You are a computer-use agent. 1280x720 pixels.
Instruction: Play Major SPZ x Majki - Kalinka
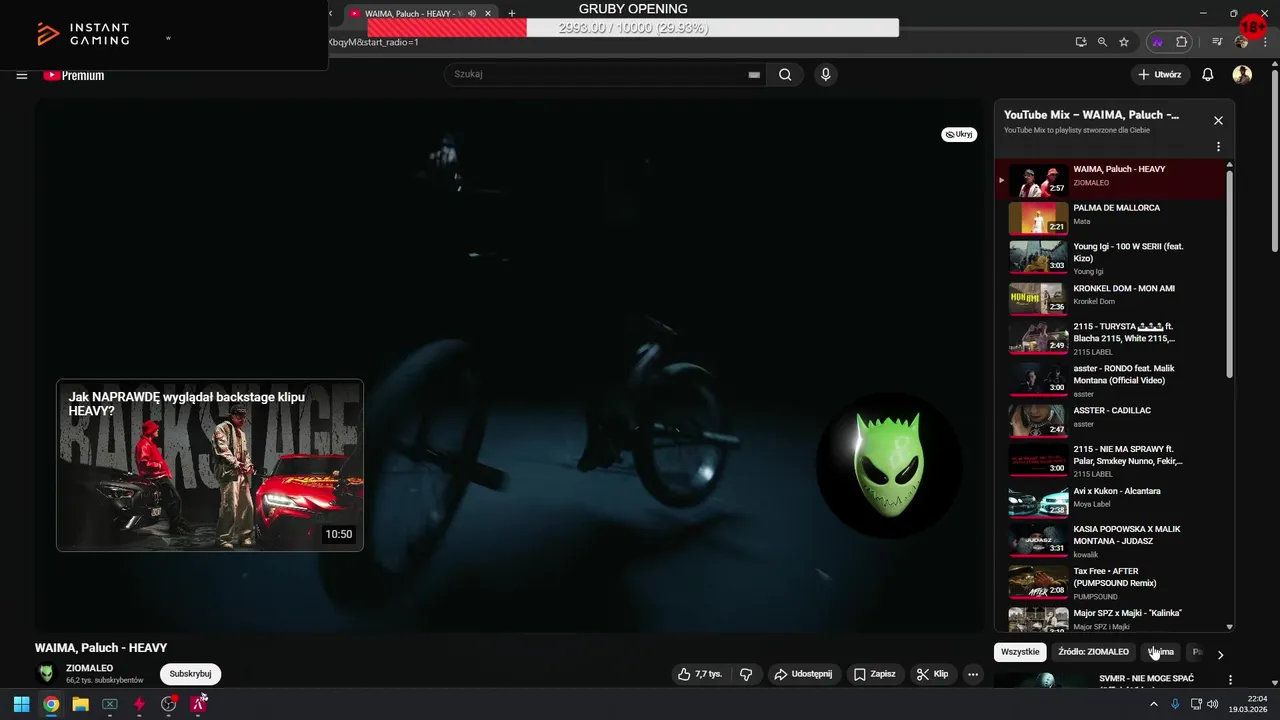point(1110,619)
